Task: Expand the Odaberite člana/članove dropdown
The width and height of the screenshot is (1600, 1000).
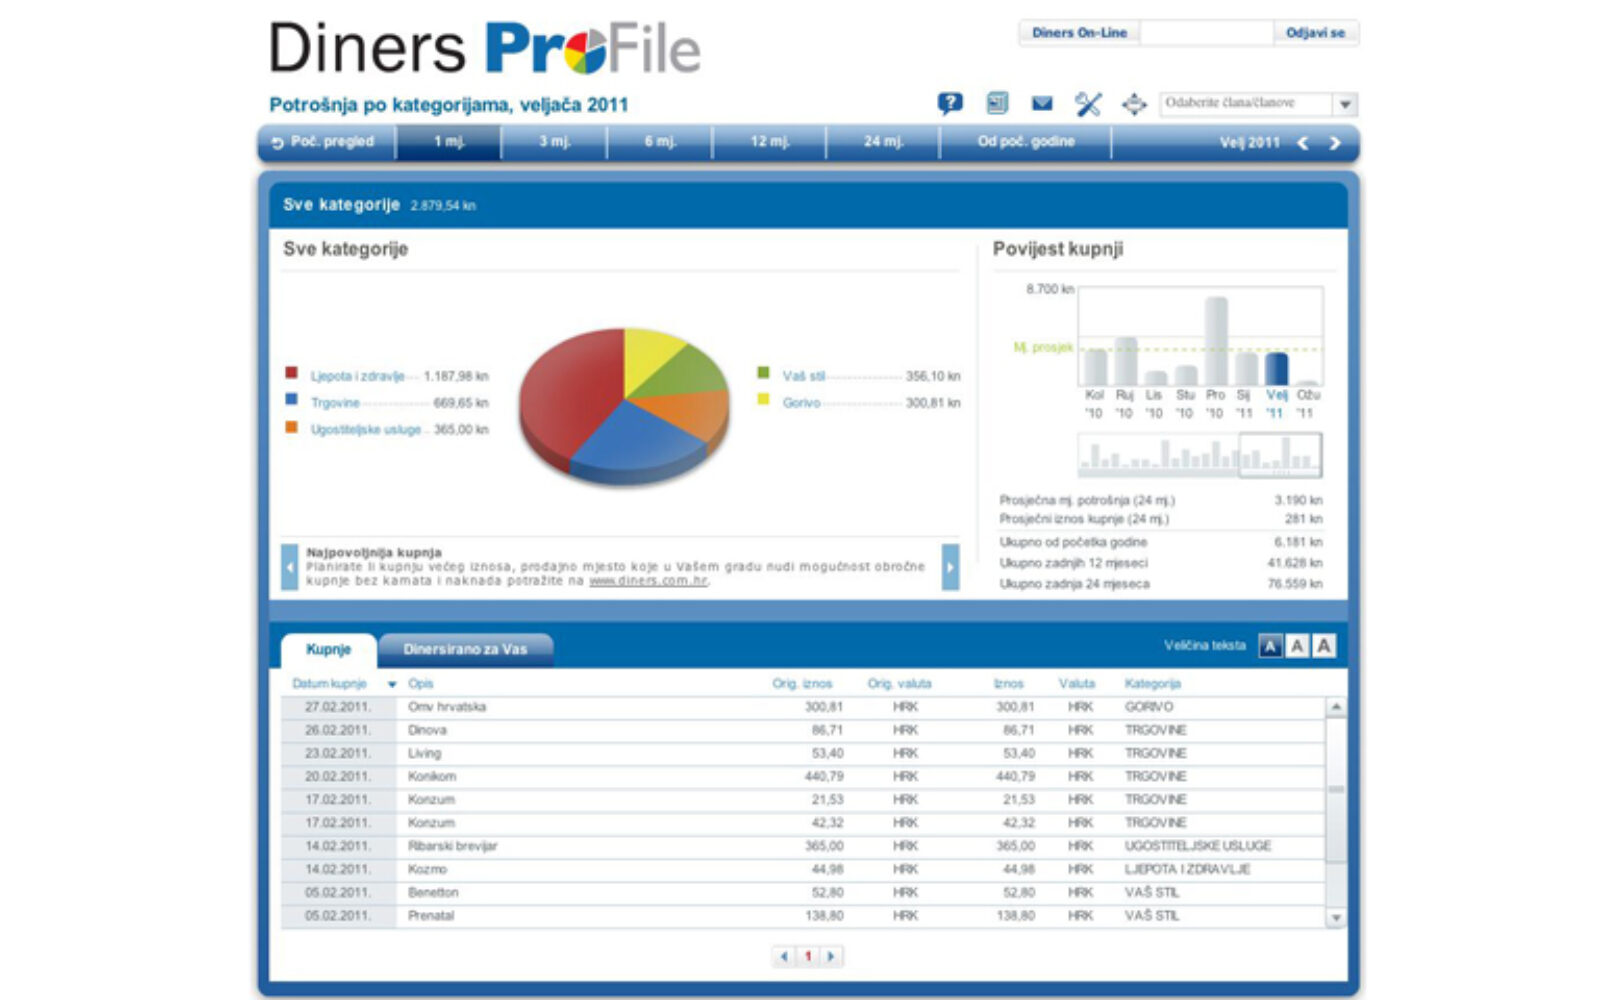Action: (1346, 104)
